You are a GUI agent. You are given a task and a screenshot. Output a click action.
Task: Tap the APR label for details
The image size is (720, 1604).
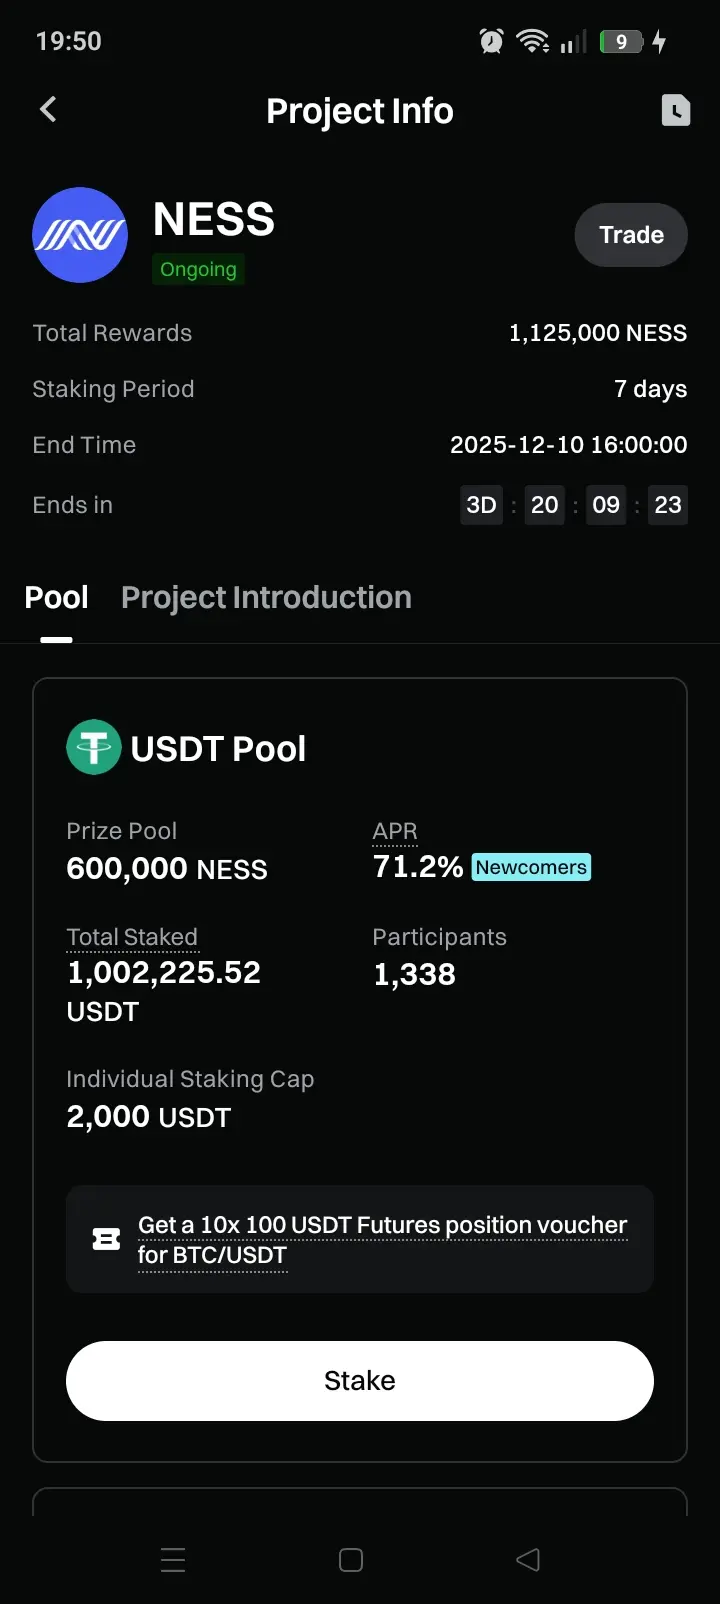pyautogui.click(x=395, y=831)
